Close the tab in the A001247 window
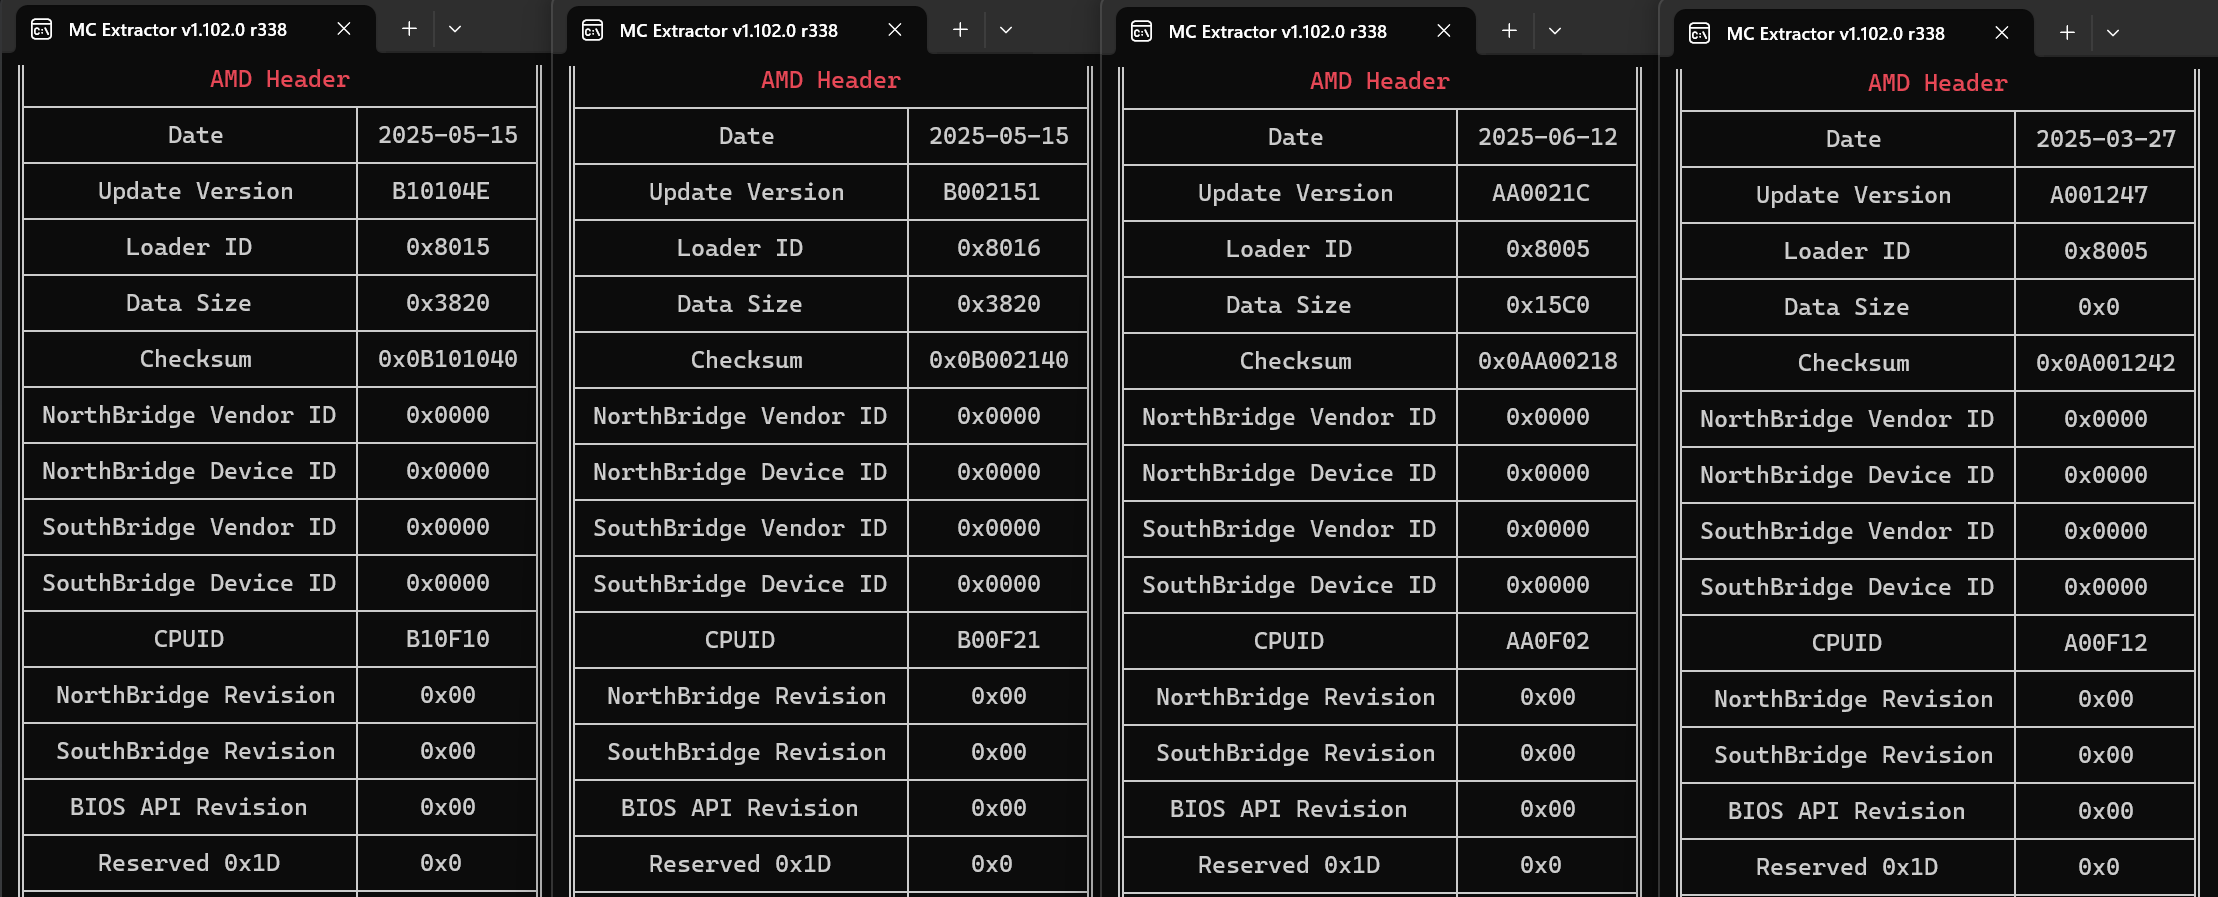 pyautogui.click(x=2002, y=33)
